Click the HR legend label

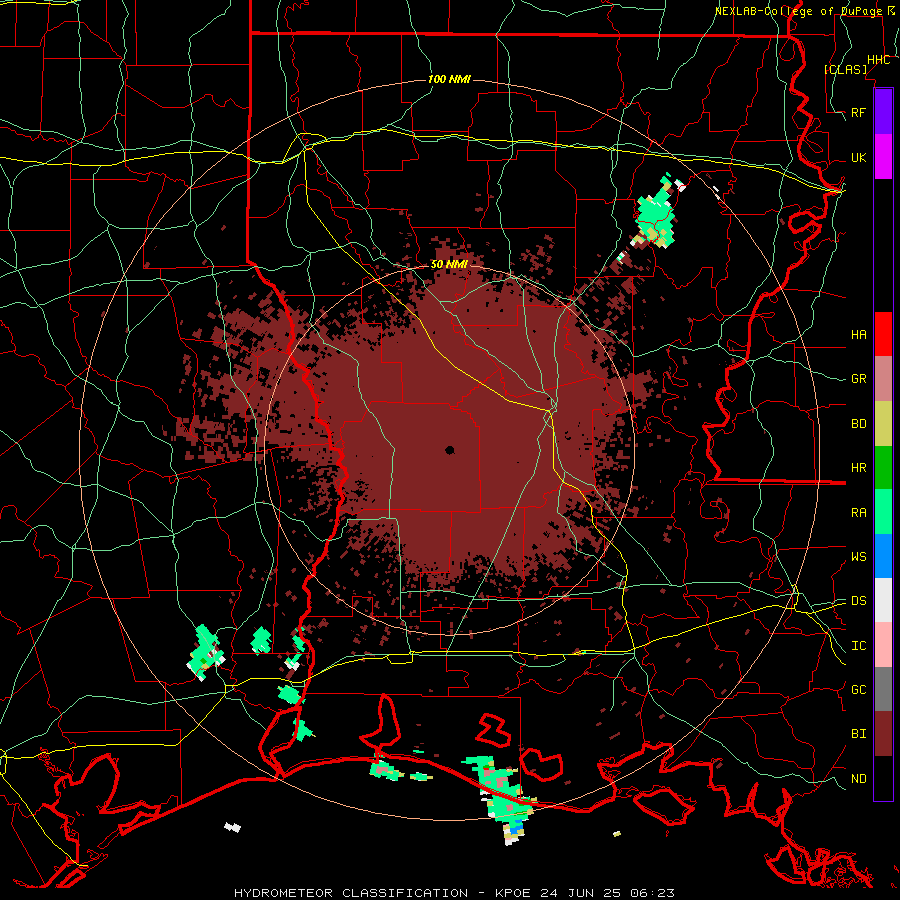coord(858,468)
